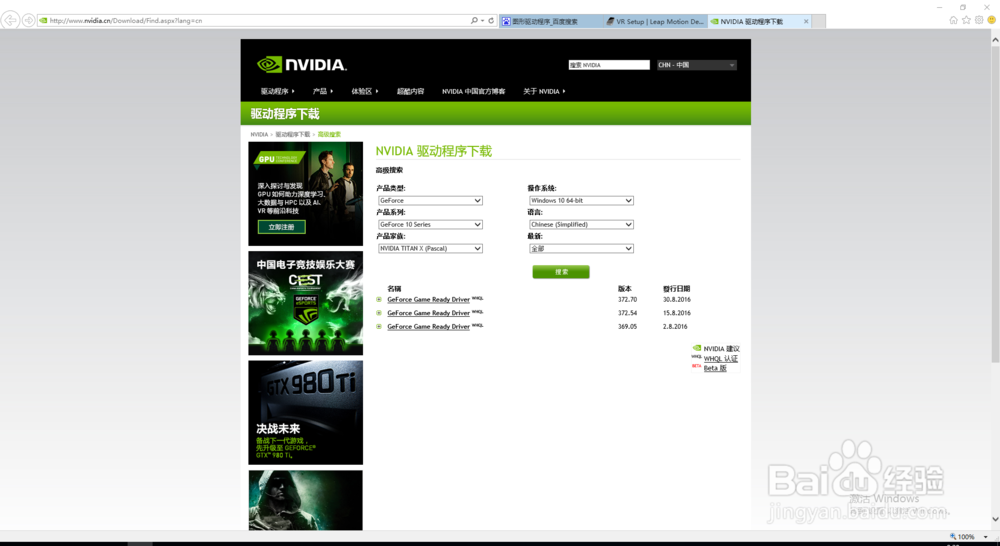Open the hooded figure game banner
Image resolution: width=1000 pixels, height=546 pixels.
pos(305,500)
